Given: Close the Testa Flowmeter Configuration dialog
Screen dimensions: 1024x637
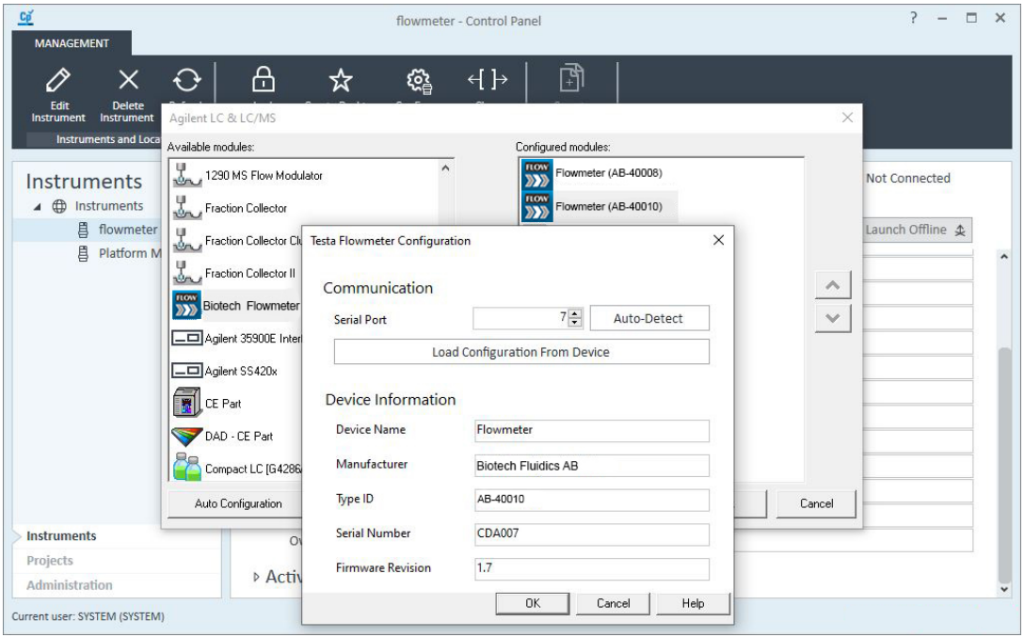Looking at the screenshot, I should (x=718, y=240).
